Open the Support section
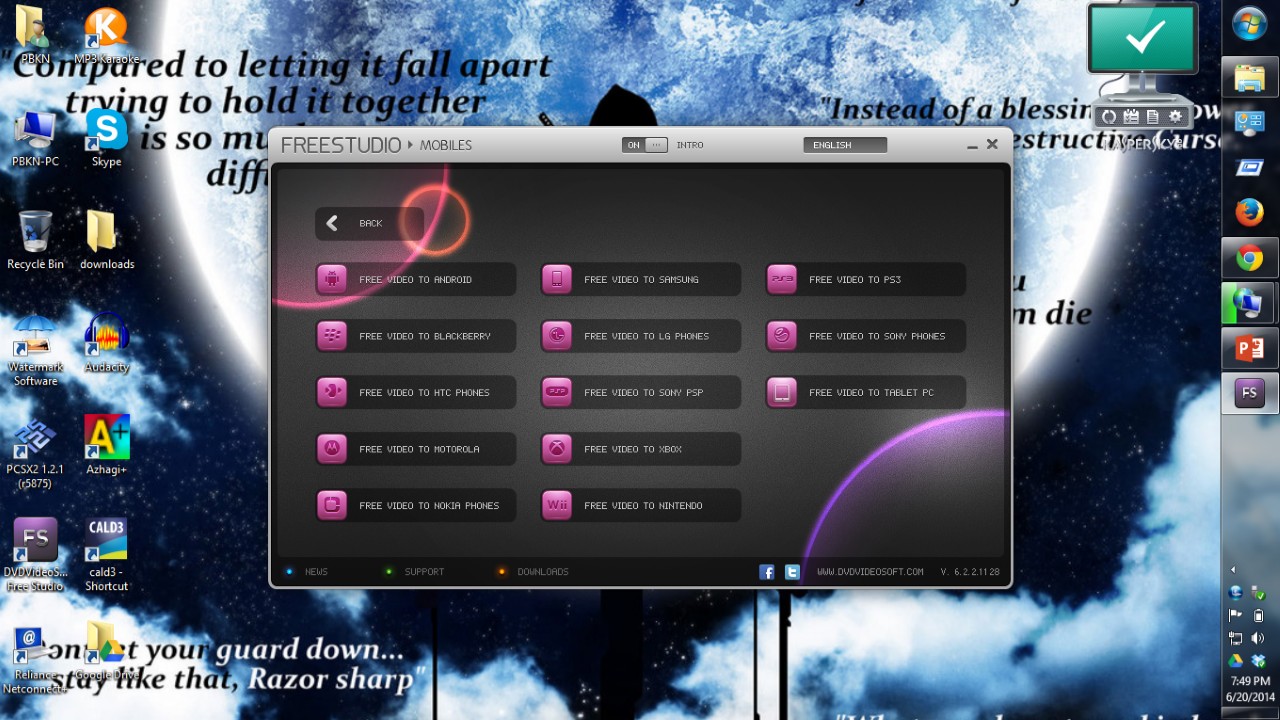The width and height of the screenshot is (1280, 720). click(x=424, y=572)
